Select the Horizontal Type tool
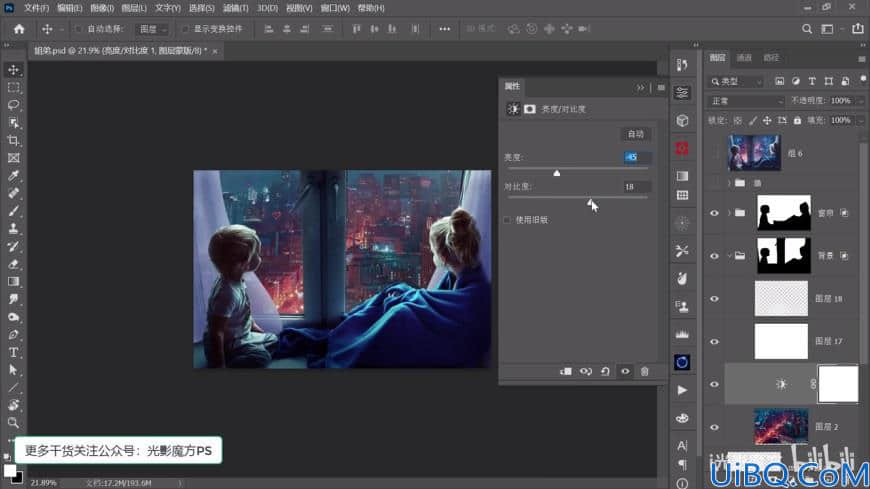870x489 pixels. click(x=14, y=352)
